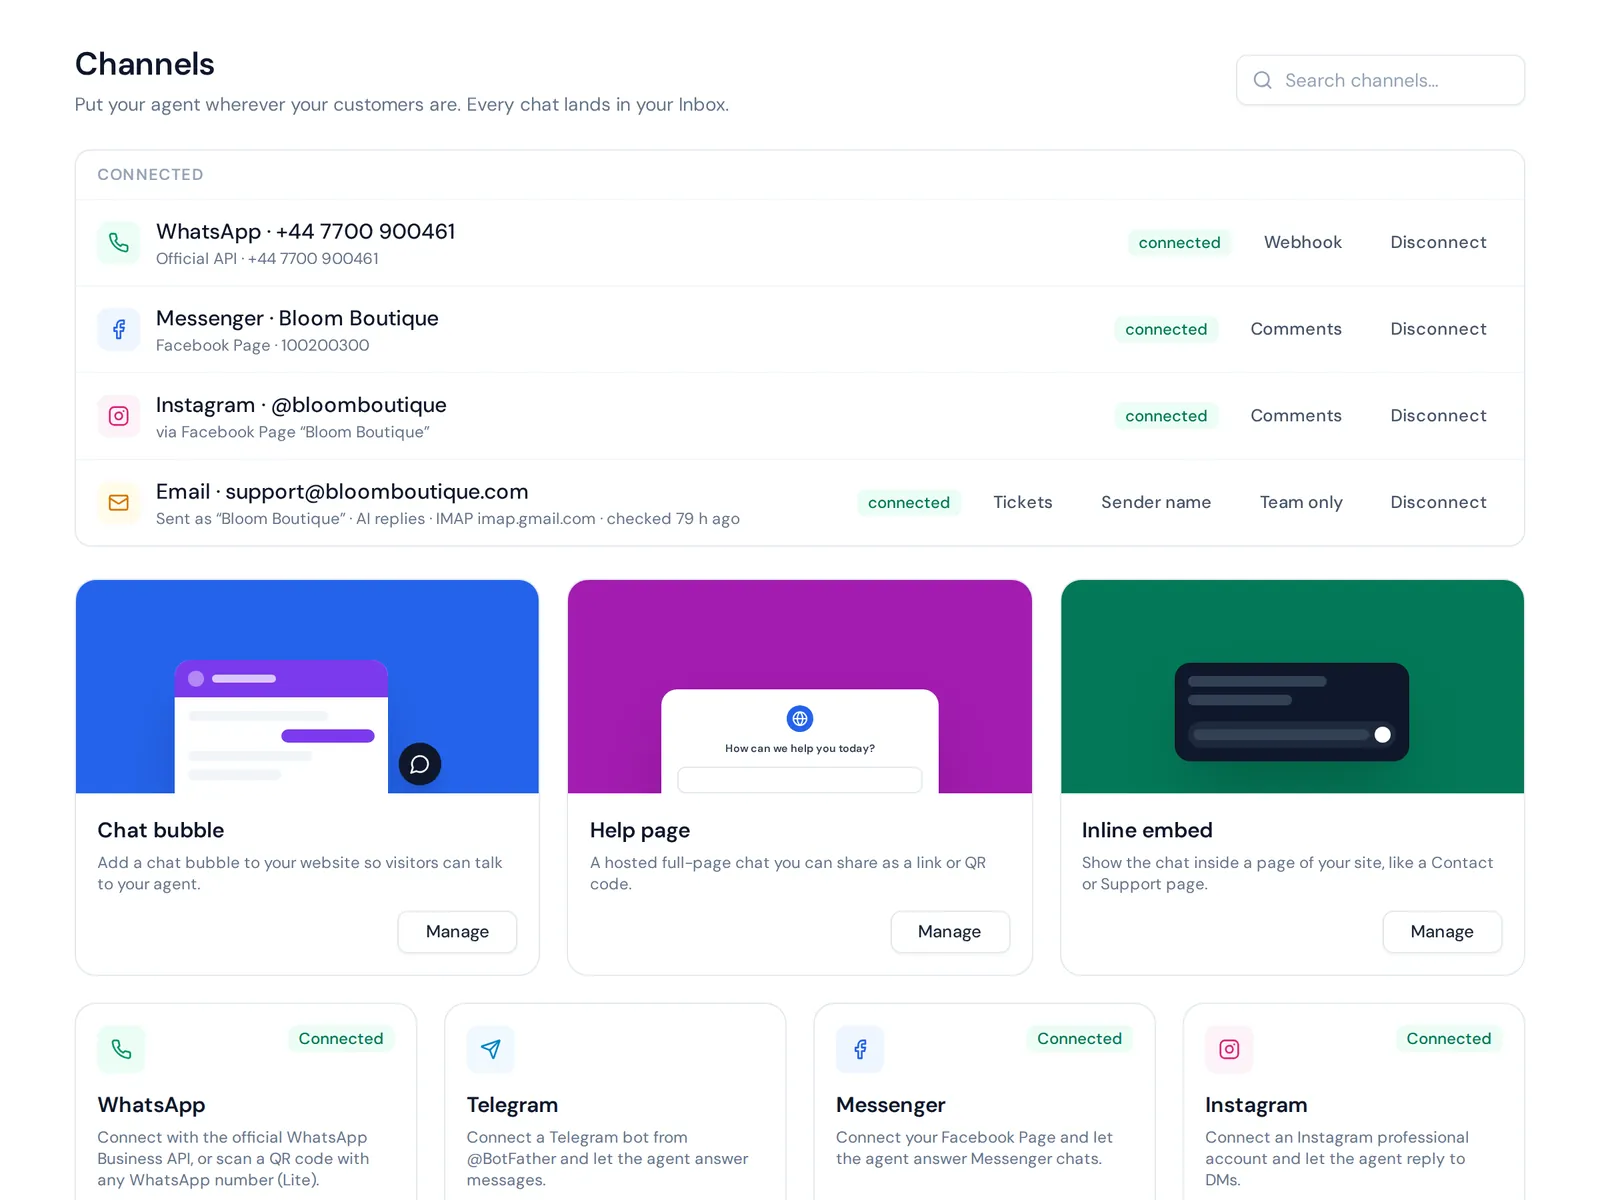1600x1200 pixels.
Task: Open the Telegram channel card title
Action: click(x=512, y=1105)
